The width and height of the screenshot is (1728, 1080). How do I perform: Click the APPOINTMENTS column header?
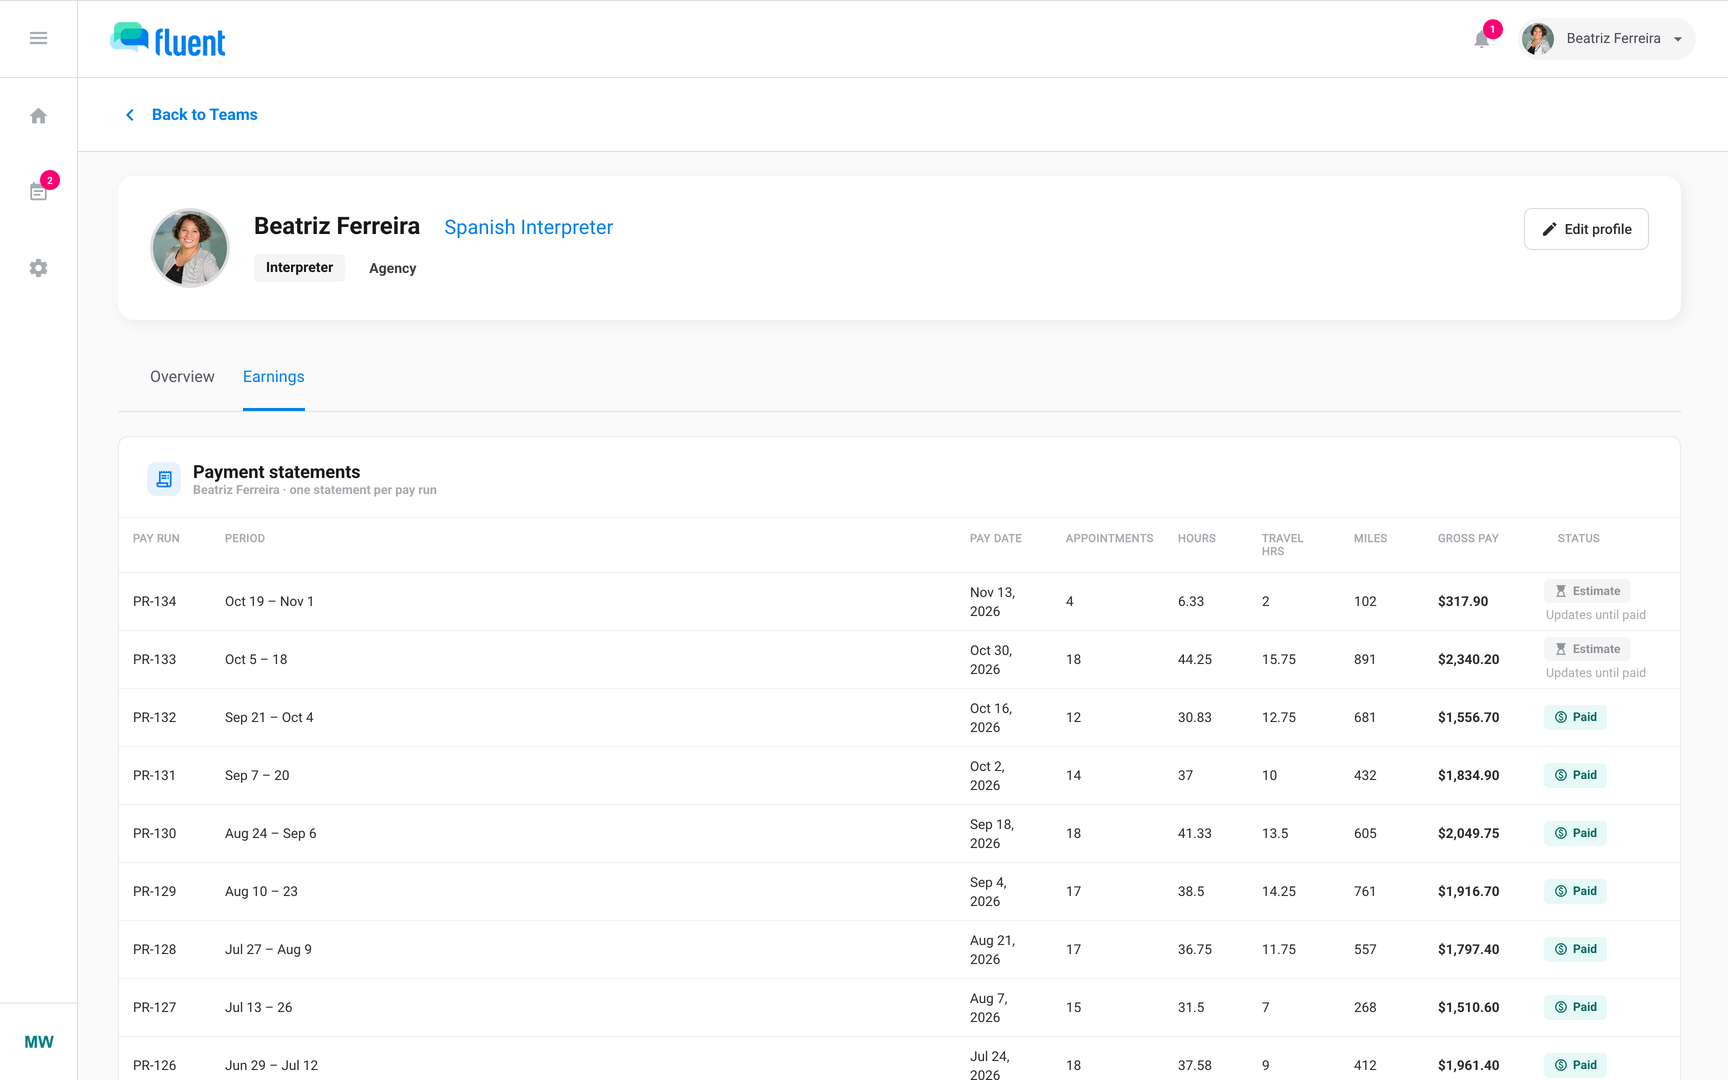[x=1109, y=539]
